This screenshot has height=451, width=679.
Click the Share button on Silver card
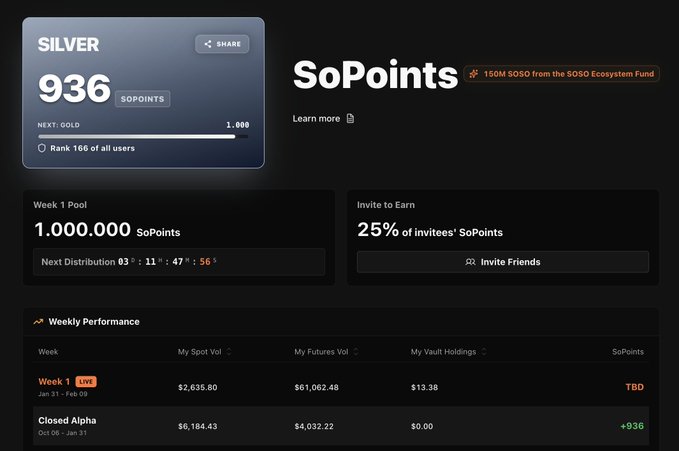point(222,44)
